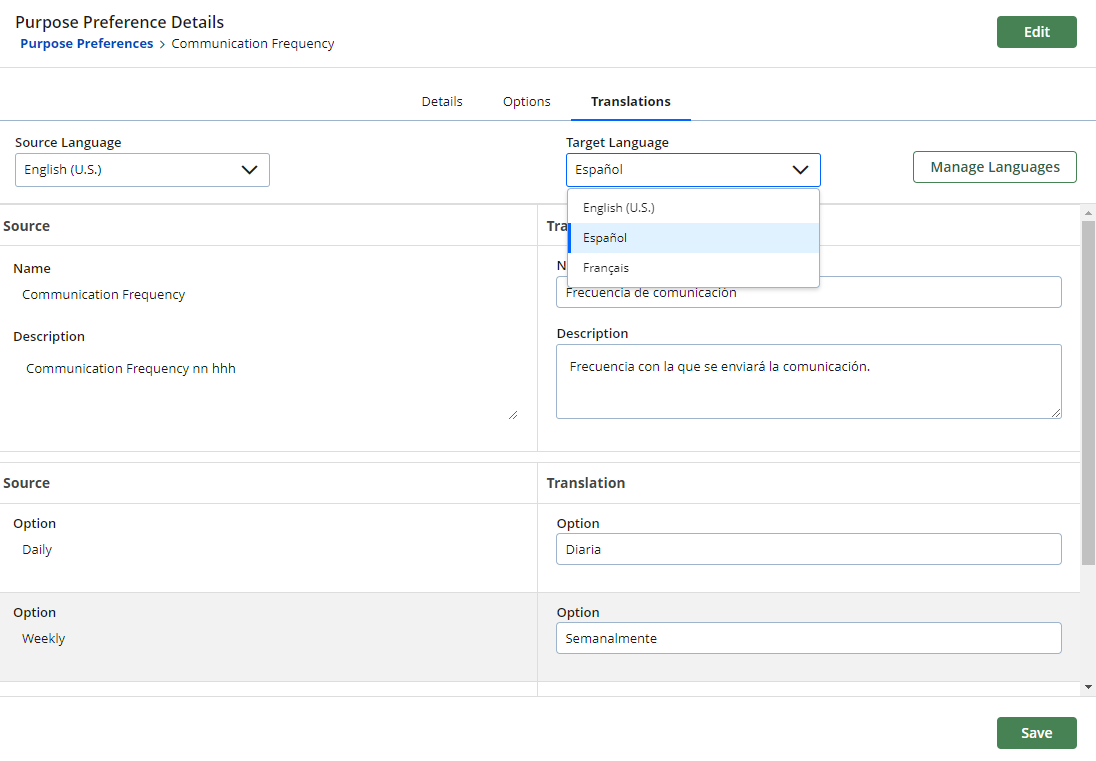Click the green Edit button
Image resolution: width=1096 pixels, height=761 pixels.
click(1036, 31)
